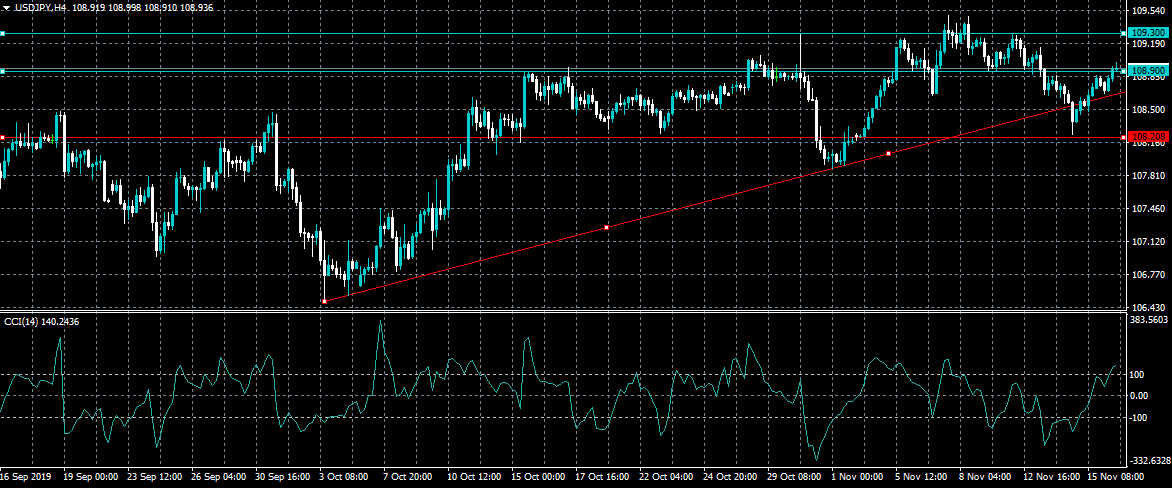Click the CCI(14) 140.2436 indicator label
The image size is (1172, 488).
(x=41, y=321)
